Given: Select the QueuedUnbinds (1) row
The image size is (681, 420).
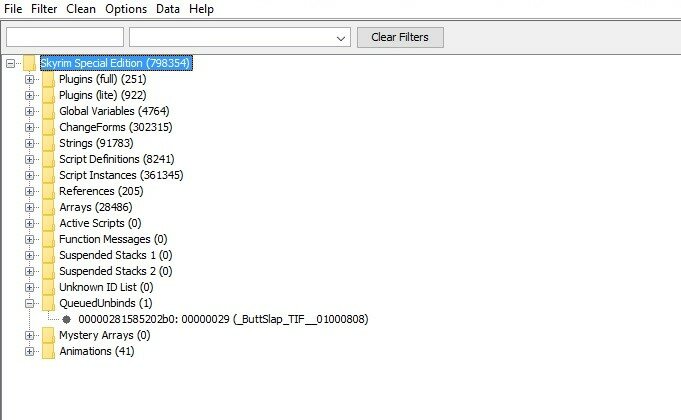Looking at the screenshot, I should 106,304.
